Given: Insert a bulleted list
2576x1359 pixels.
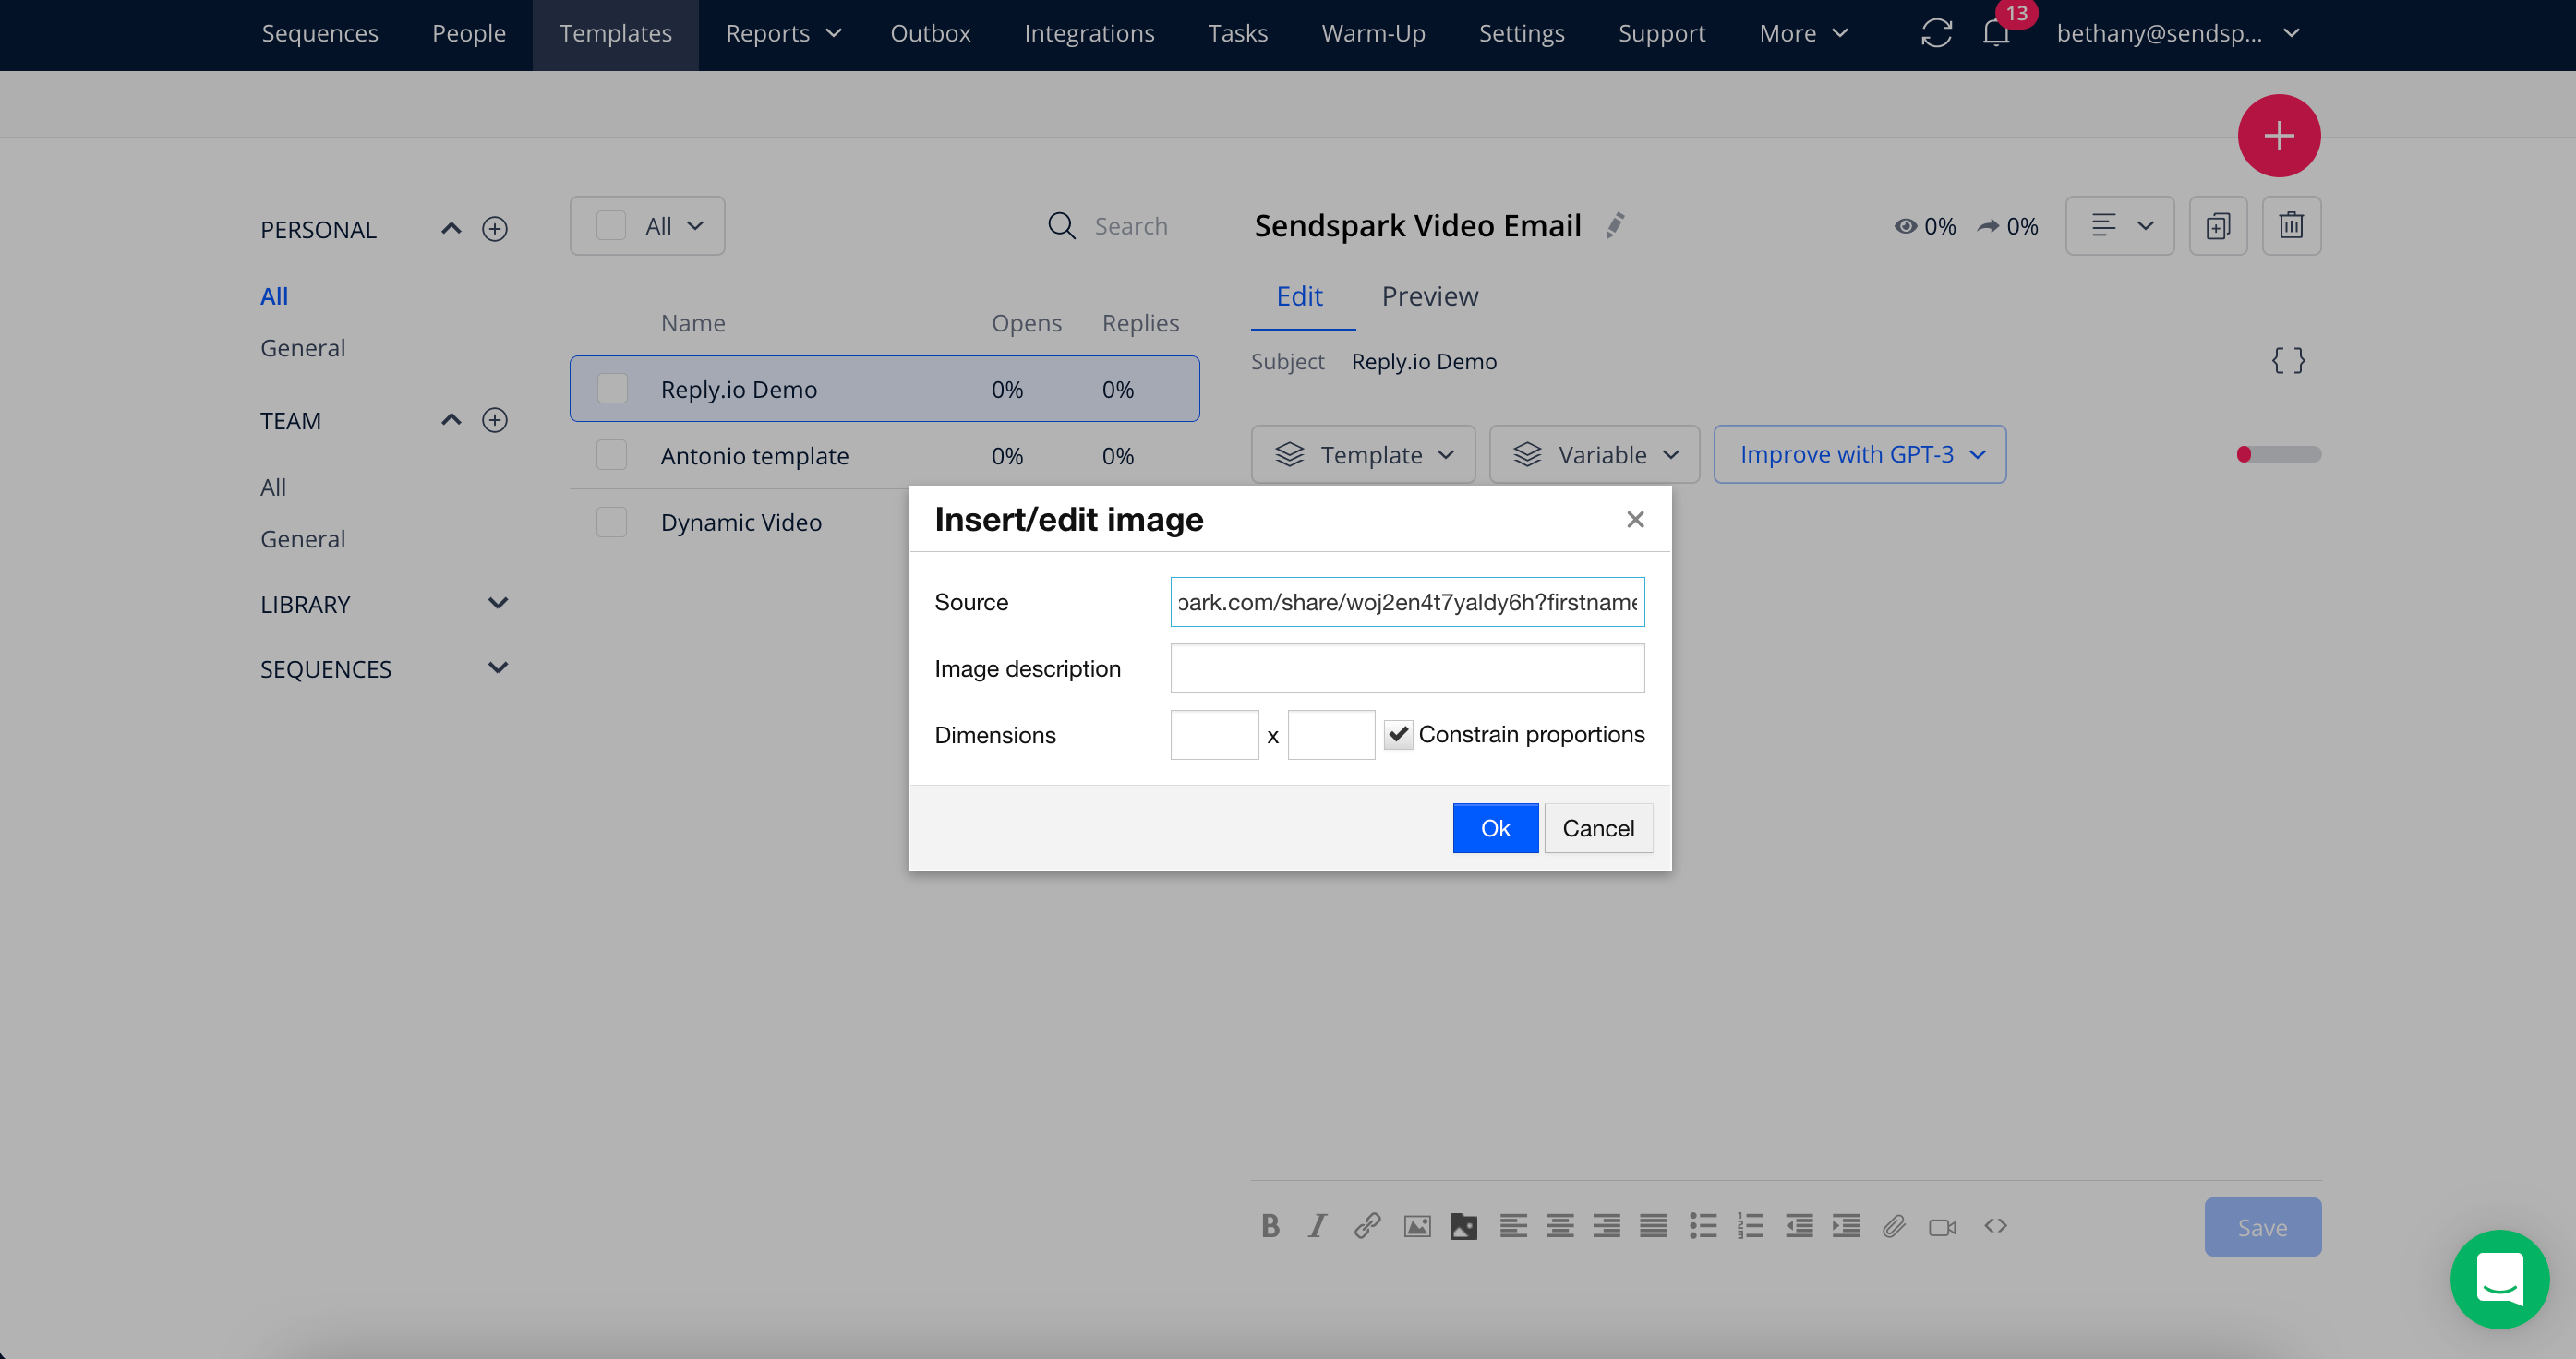Looking at the screenshot, I should click(1703, 1226).
